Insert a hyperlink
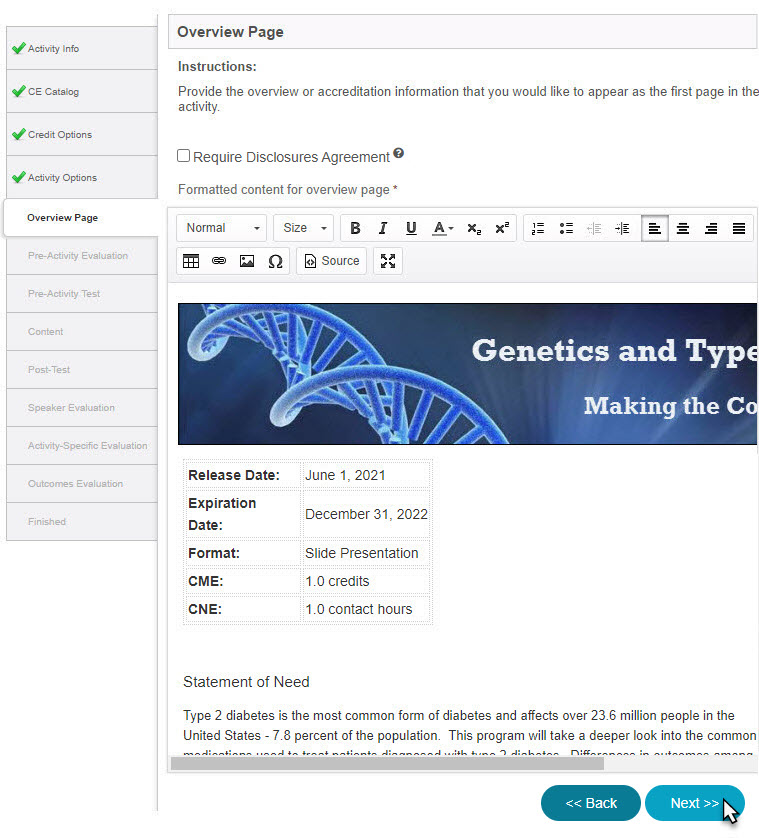Screen dimensions: 759x838 tap(219, 261)
